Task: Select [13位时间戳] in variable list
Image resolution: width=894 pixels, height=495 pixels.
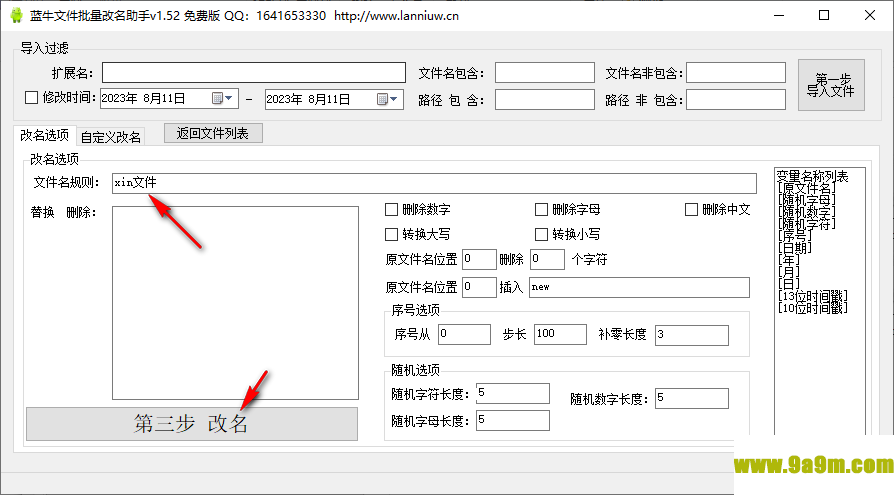Action: click(812, 296)
